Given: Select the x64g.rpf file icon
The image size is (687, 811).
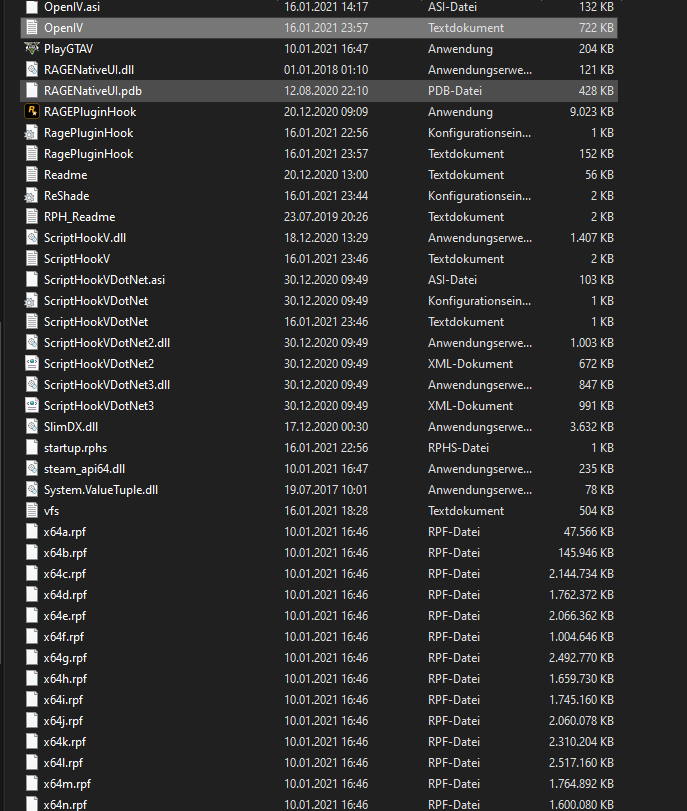Looking at the screenshot, I should (32, 658).
